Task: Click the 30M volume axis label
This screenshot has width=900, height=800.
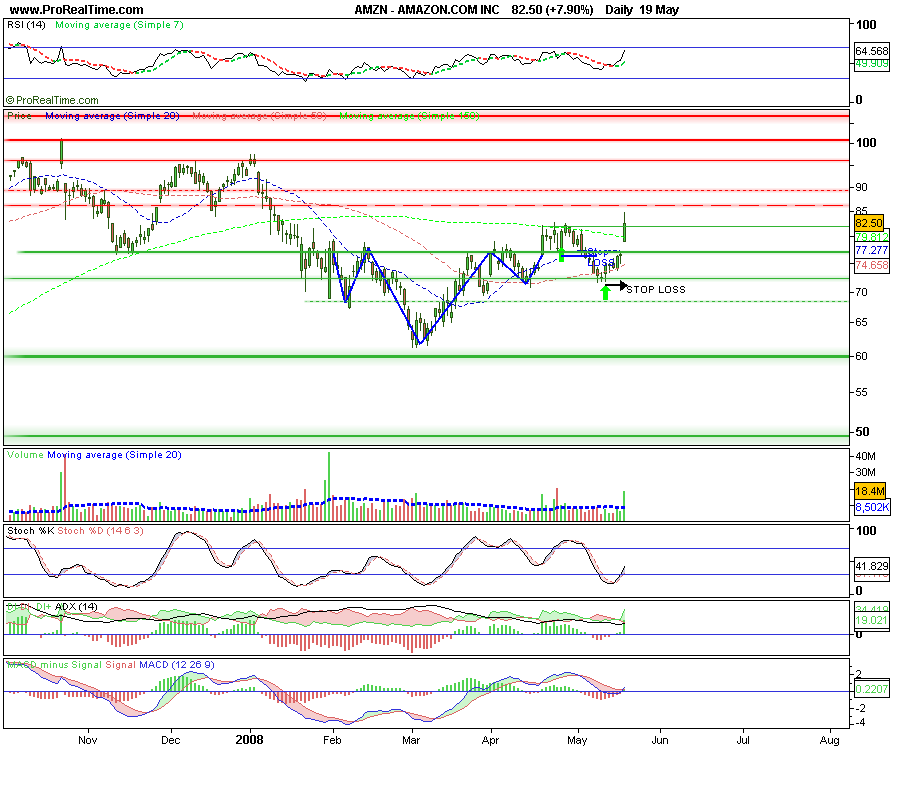Action: 866,472
